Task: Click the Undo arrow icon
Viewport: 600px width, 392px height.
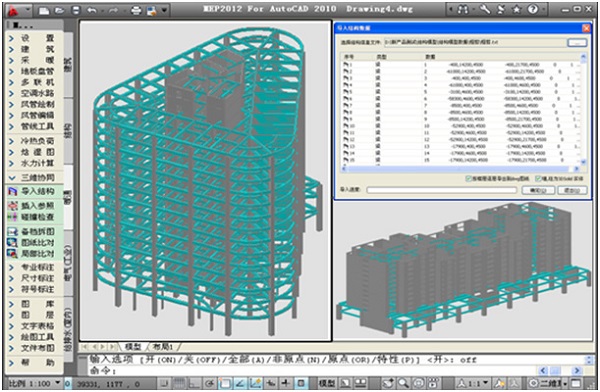Action: pos(91,10)
